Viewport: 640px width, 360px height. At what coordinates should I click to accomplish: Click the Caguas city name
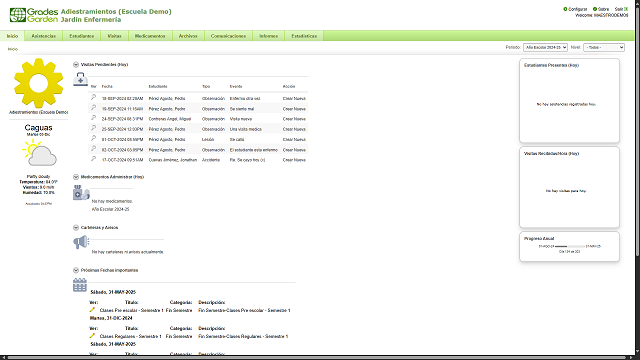(x=38, y=128)
